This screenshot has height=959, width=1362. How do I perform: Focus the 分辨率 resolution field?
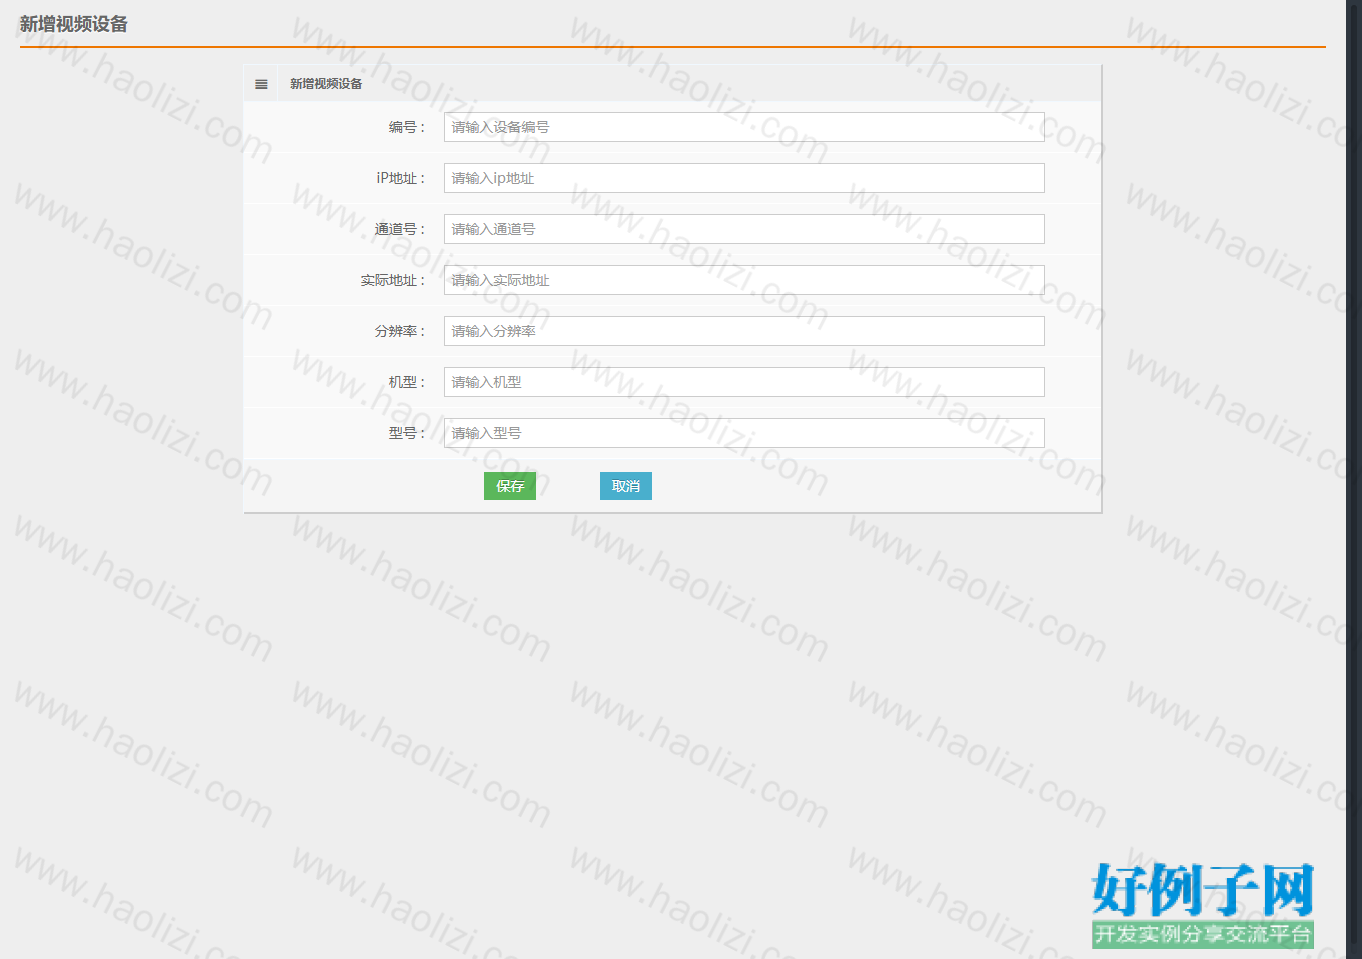744,331
